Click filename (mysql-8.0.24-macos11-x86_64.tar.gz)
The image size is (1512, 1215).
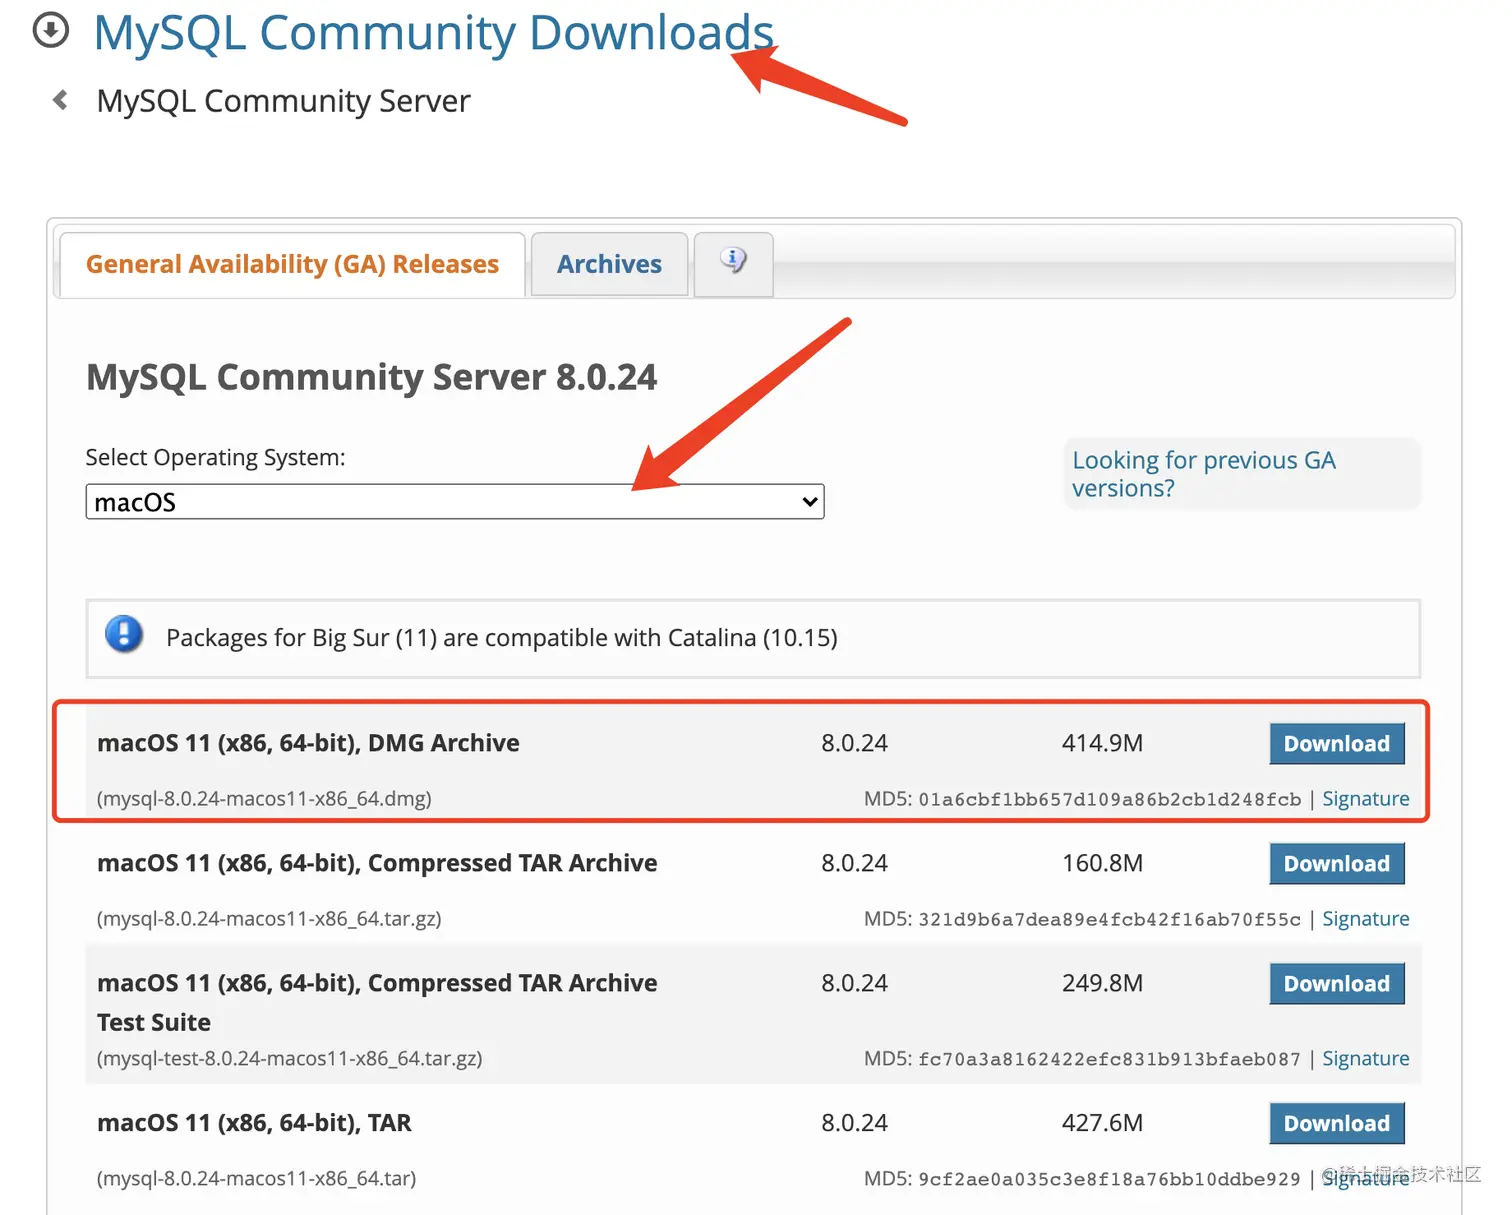point(269,919)
